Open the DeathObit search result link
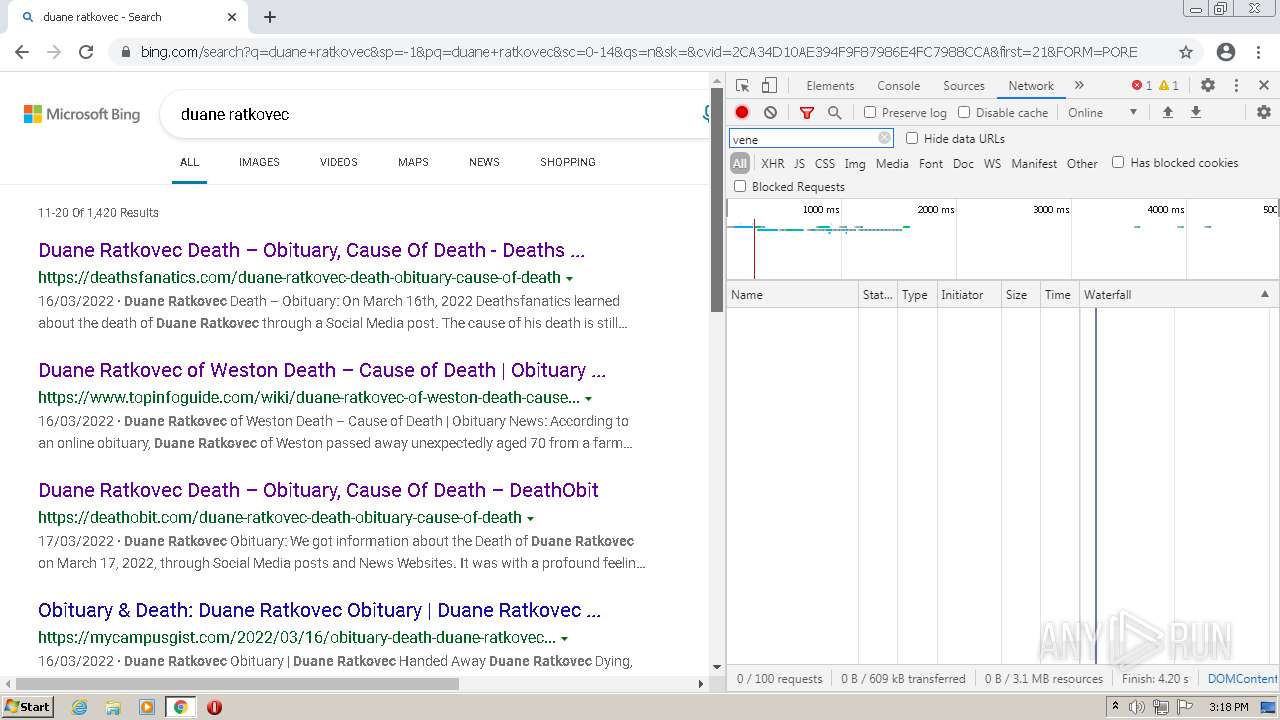 [x=318, y=490]
